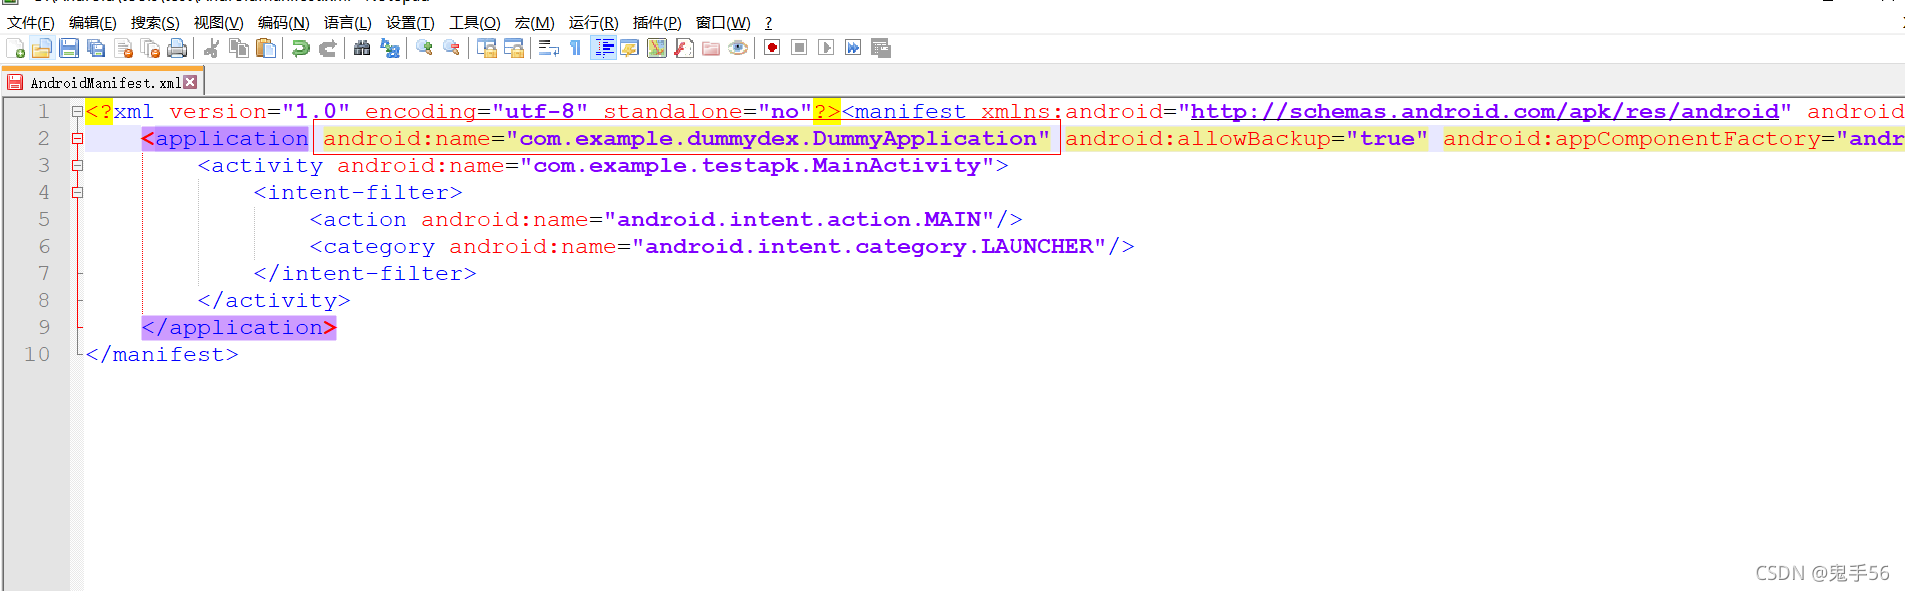Start macro recording red button
The image size is (1905, 591).
point(772,48)
